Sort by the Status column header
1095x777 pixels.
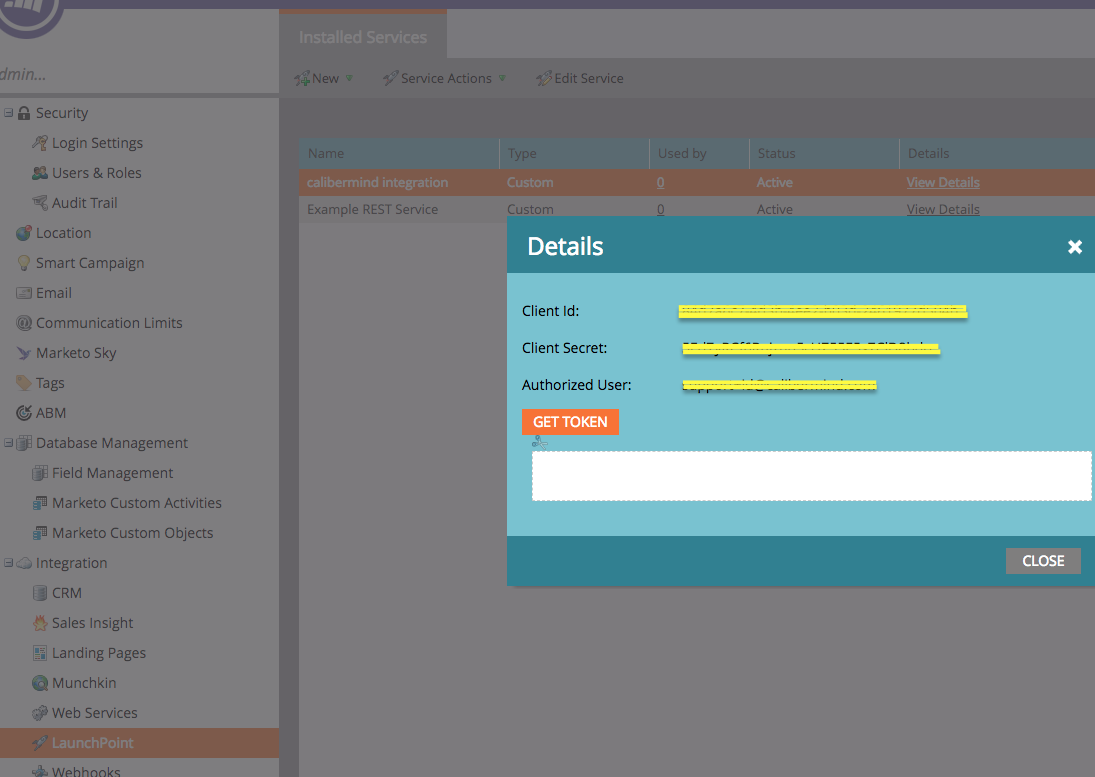(x=824, y=154)
